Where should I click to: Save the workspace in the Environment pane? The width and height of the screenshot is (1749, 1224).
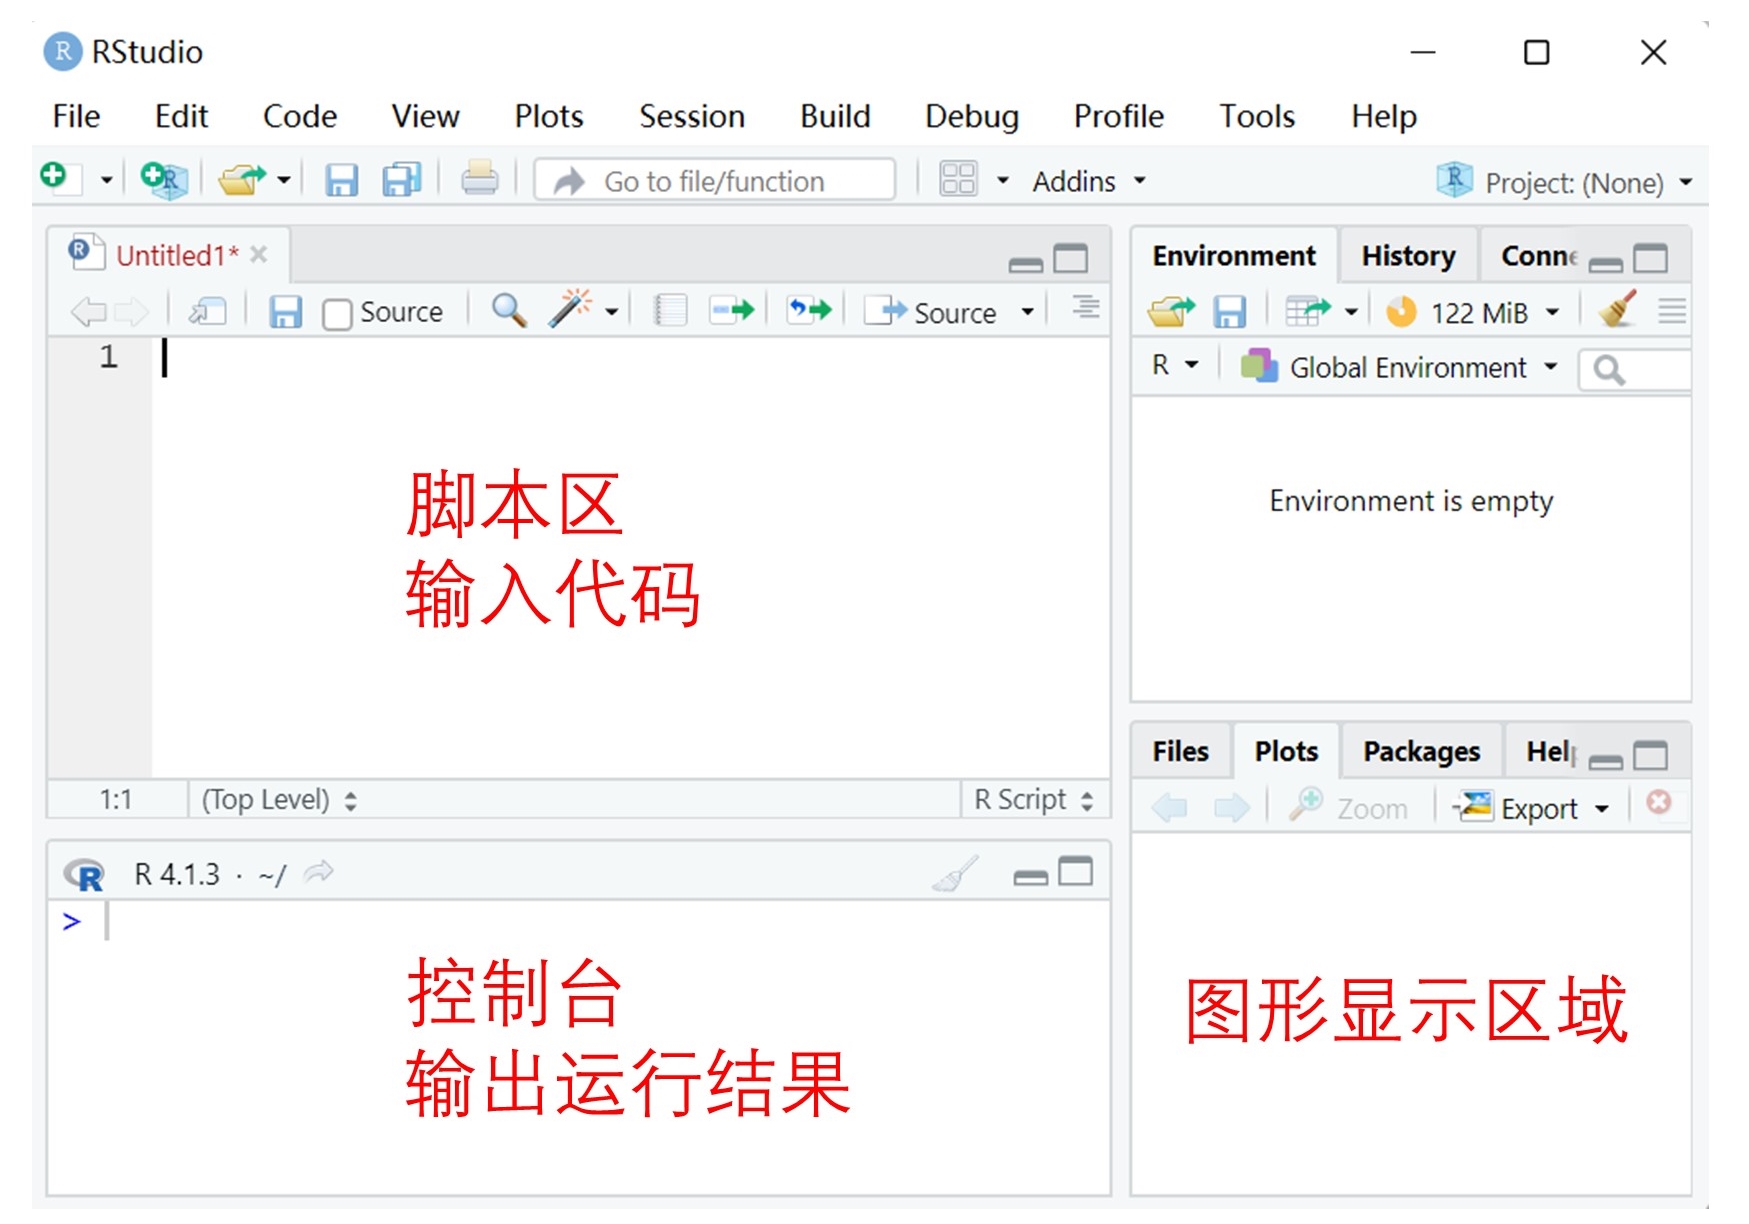(1229, 312)
